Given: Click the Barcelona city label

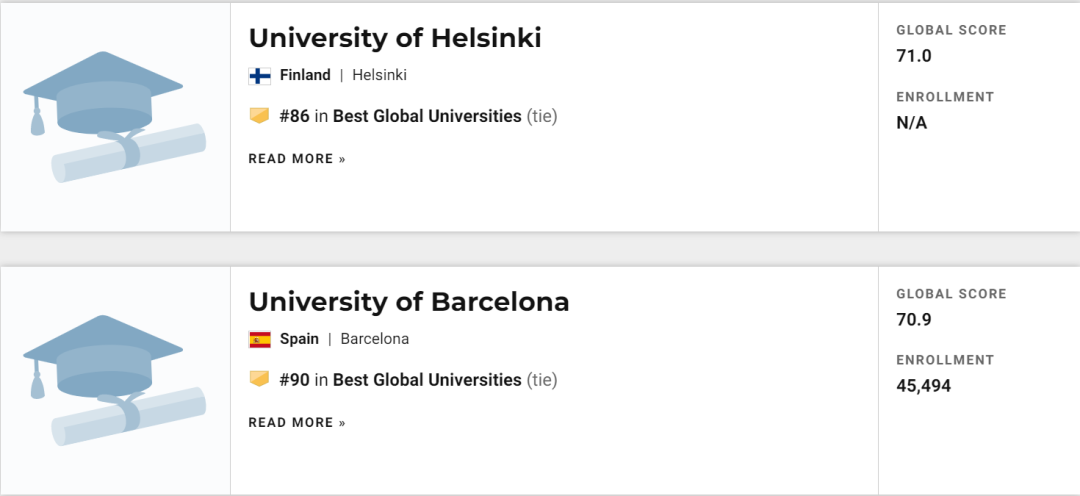Looking at the screenshot, I should pos(374,339).
